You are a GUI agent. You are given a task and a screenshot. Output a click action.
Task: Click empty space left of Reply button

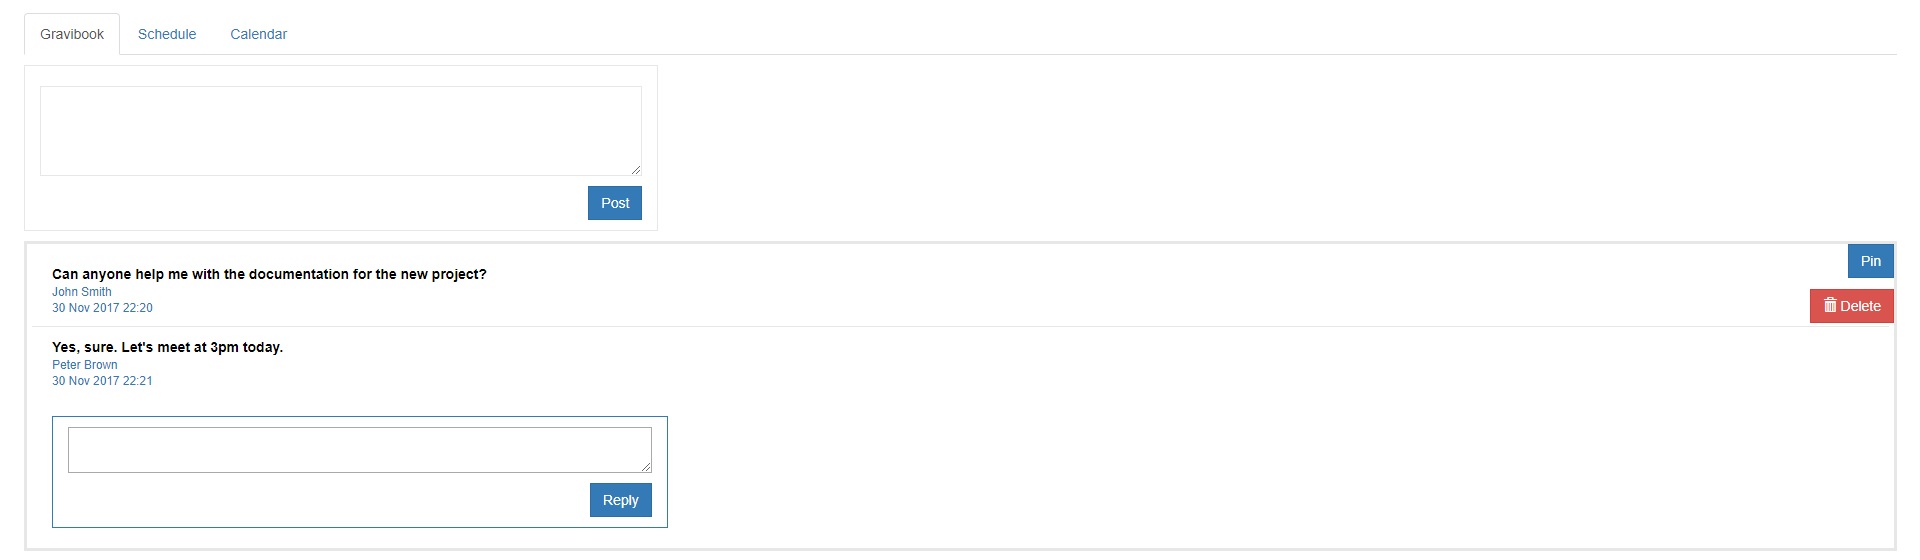(x=320, y=500)
